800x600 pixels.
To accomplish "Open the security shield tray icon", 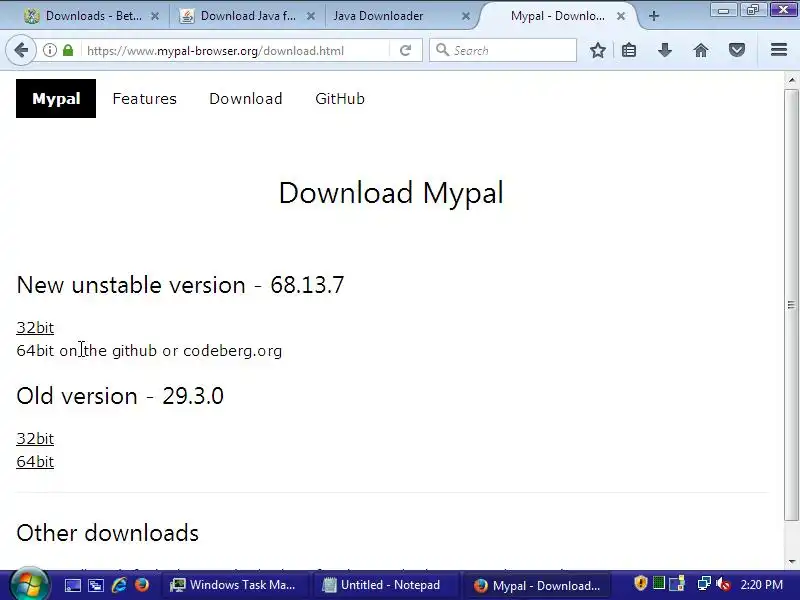I will (640, 584).
